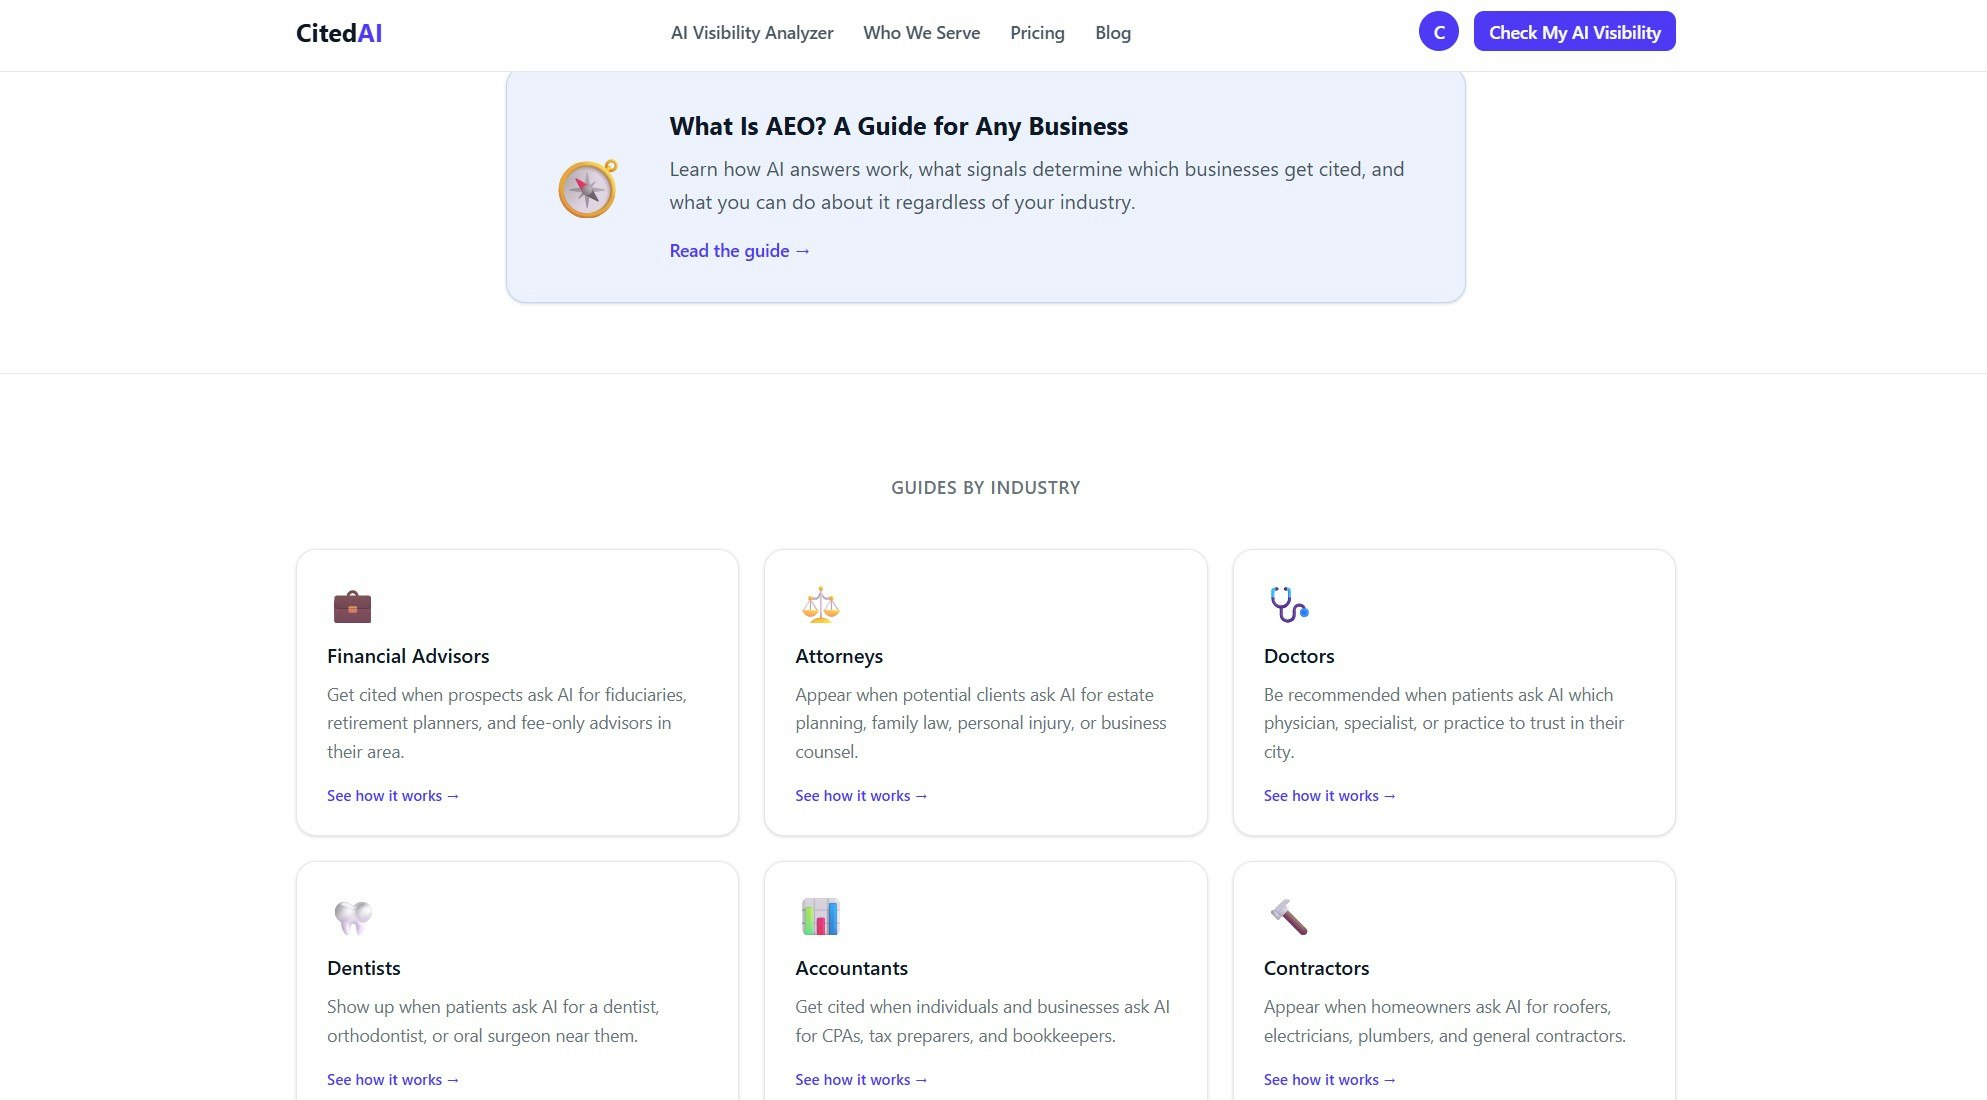Open the C user avatar in the header

(1439, 31)
